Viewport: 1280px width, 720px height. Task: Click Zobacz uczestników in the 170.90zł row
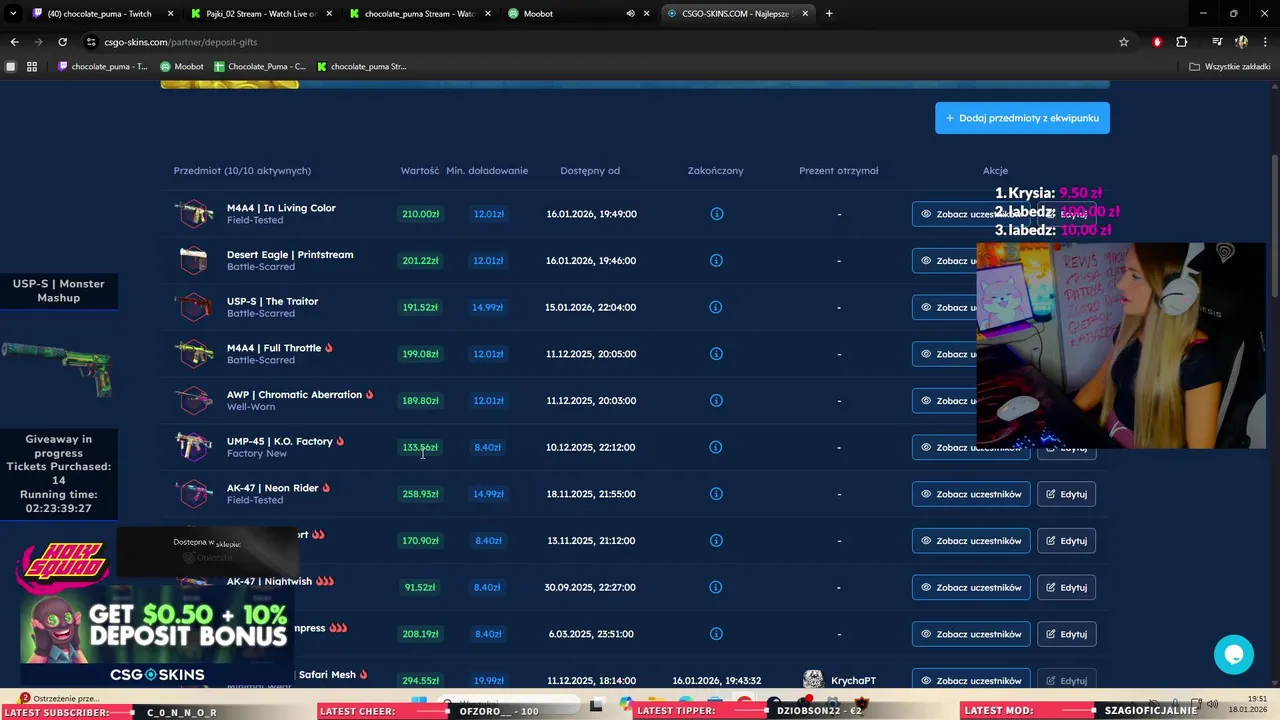click(971, 541)
